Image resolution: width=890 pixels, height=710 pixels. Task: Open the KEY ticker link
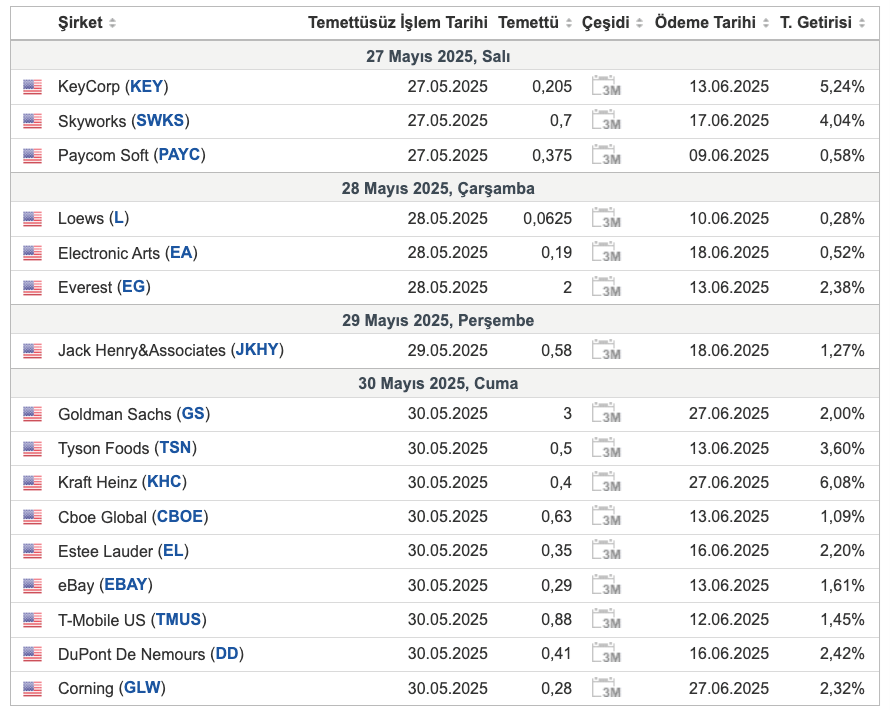(146, 86)
